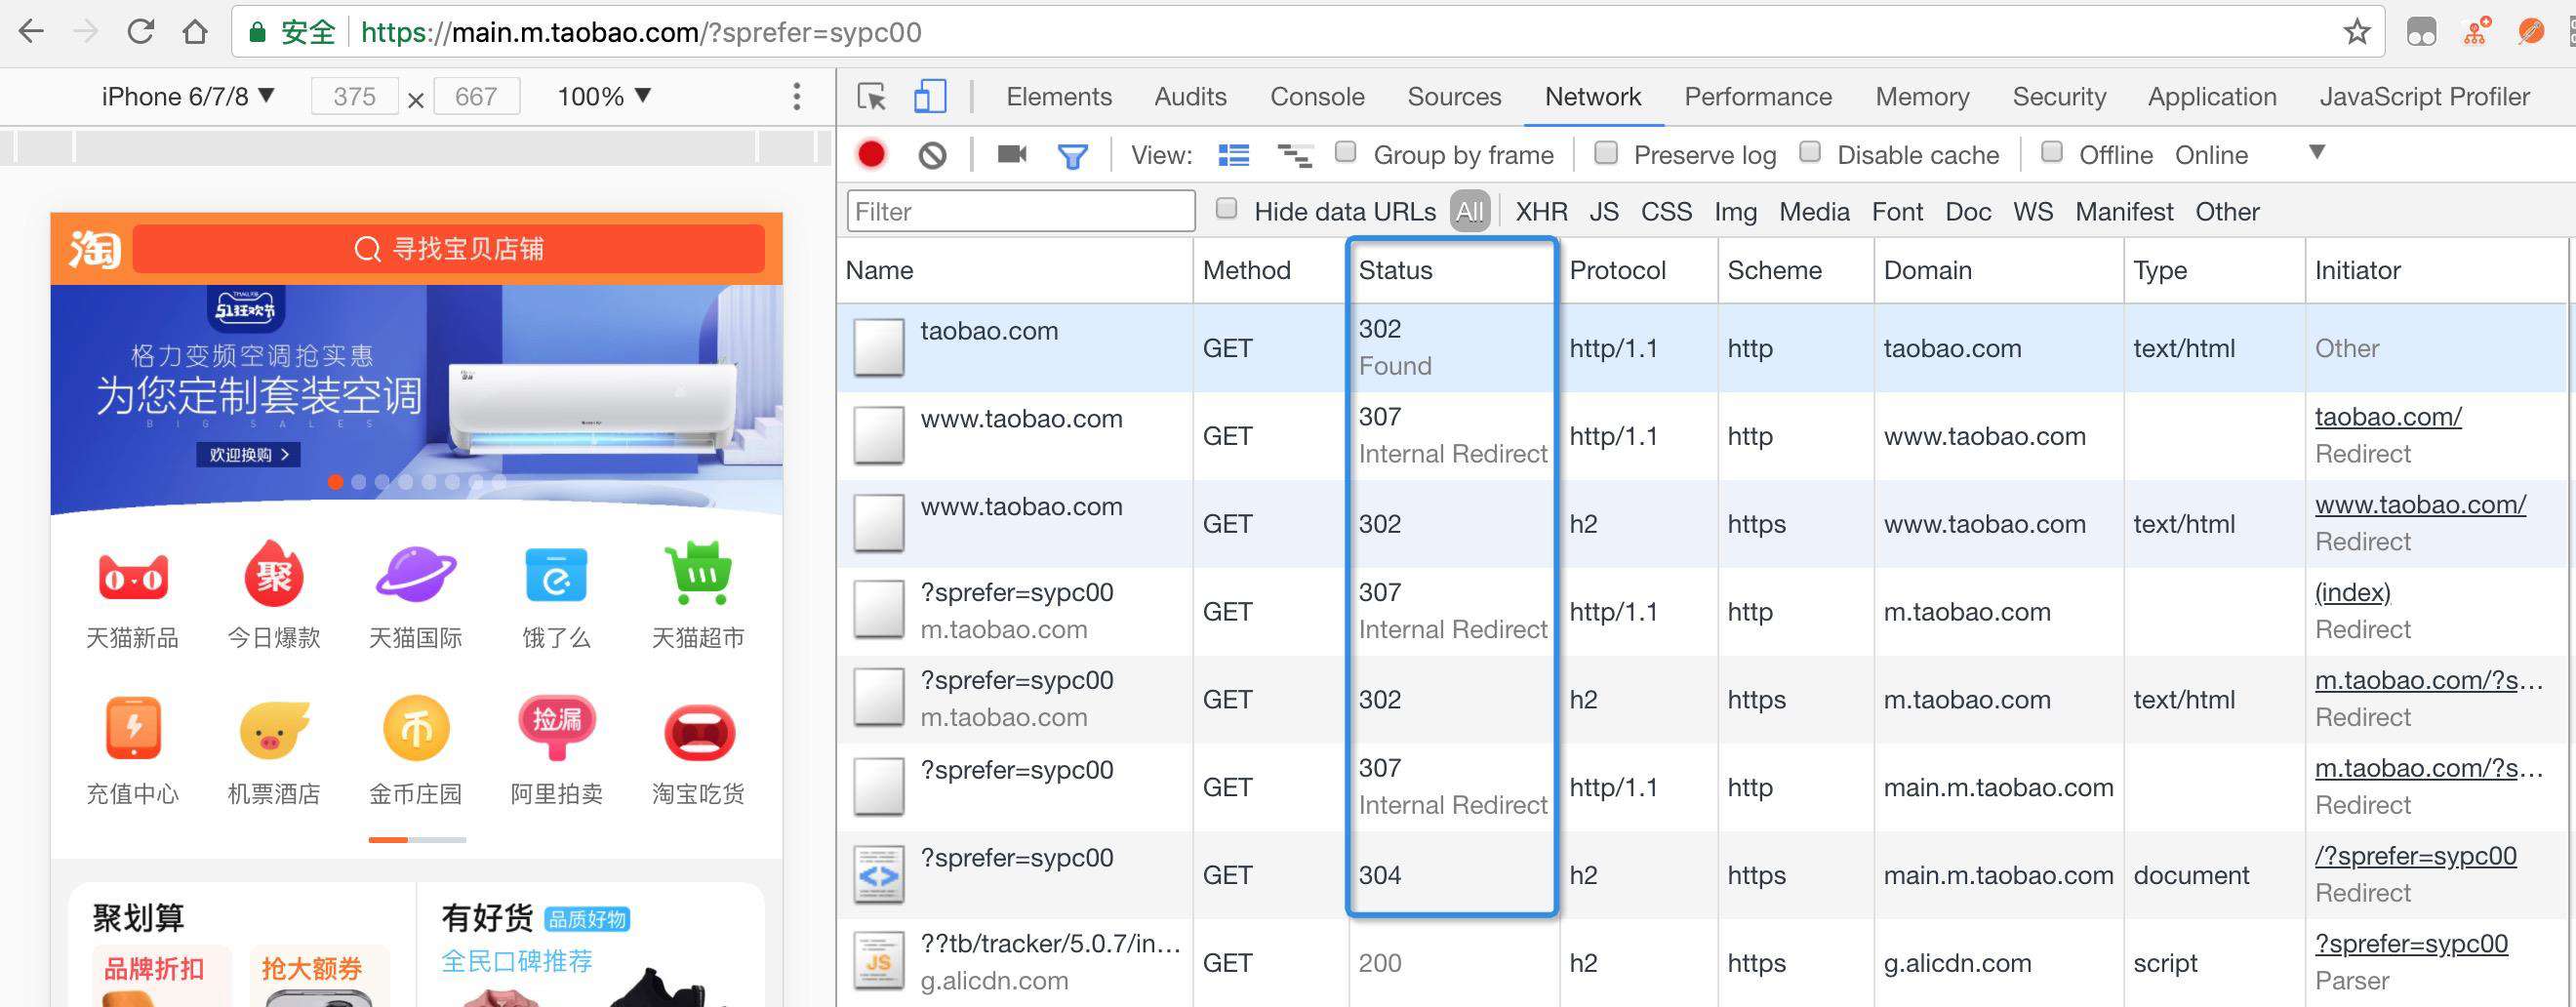Toggle the device toolbar icon
The height and width of the screenshot is (1007, 2576).
[x=929, y=97]
